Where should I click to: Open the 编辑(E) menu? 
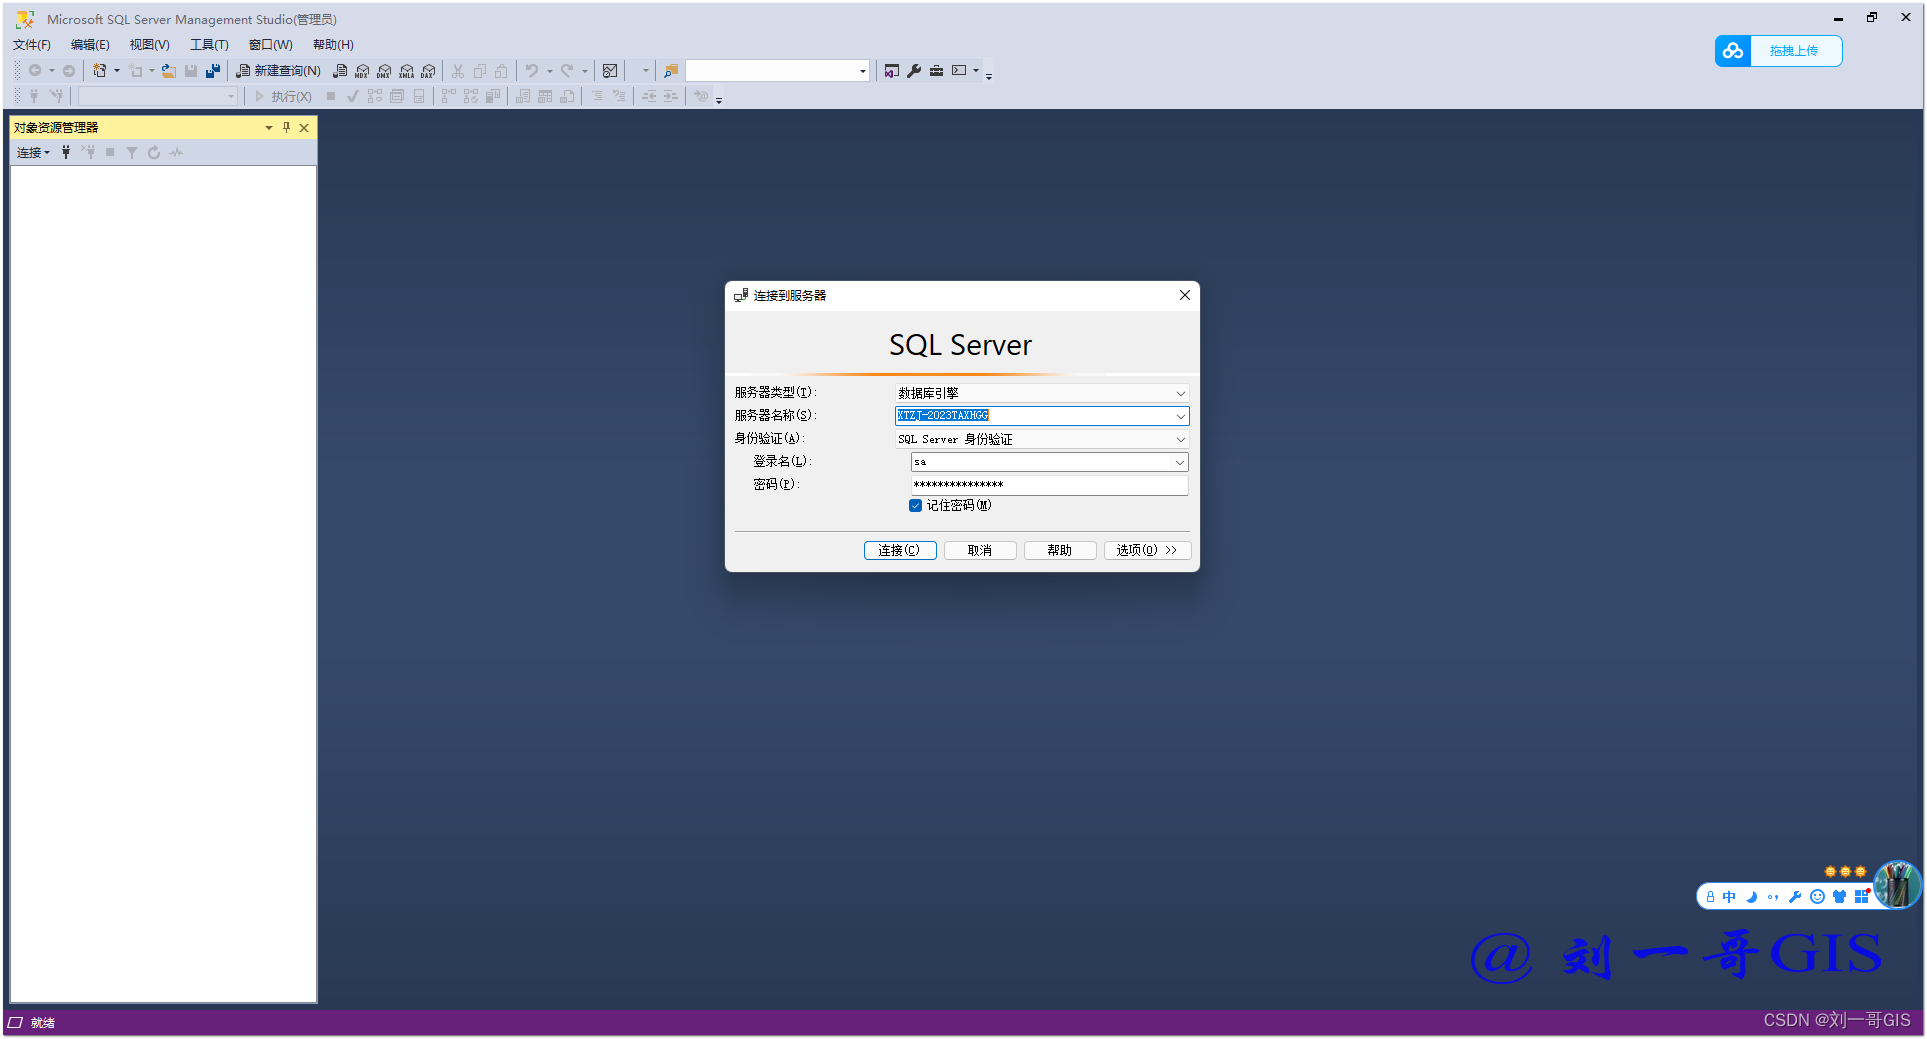(90, 45)
